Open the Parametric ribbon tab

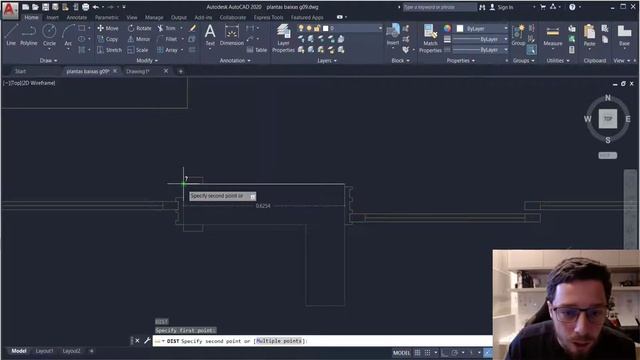click(x=107, y=18)
